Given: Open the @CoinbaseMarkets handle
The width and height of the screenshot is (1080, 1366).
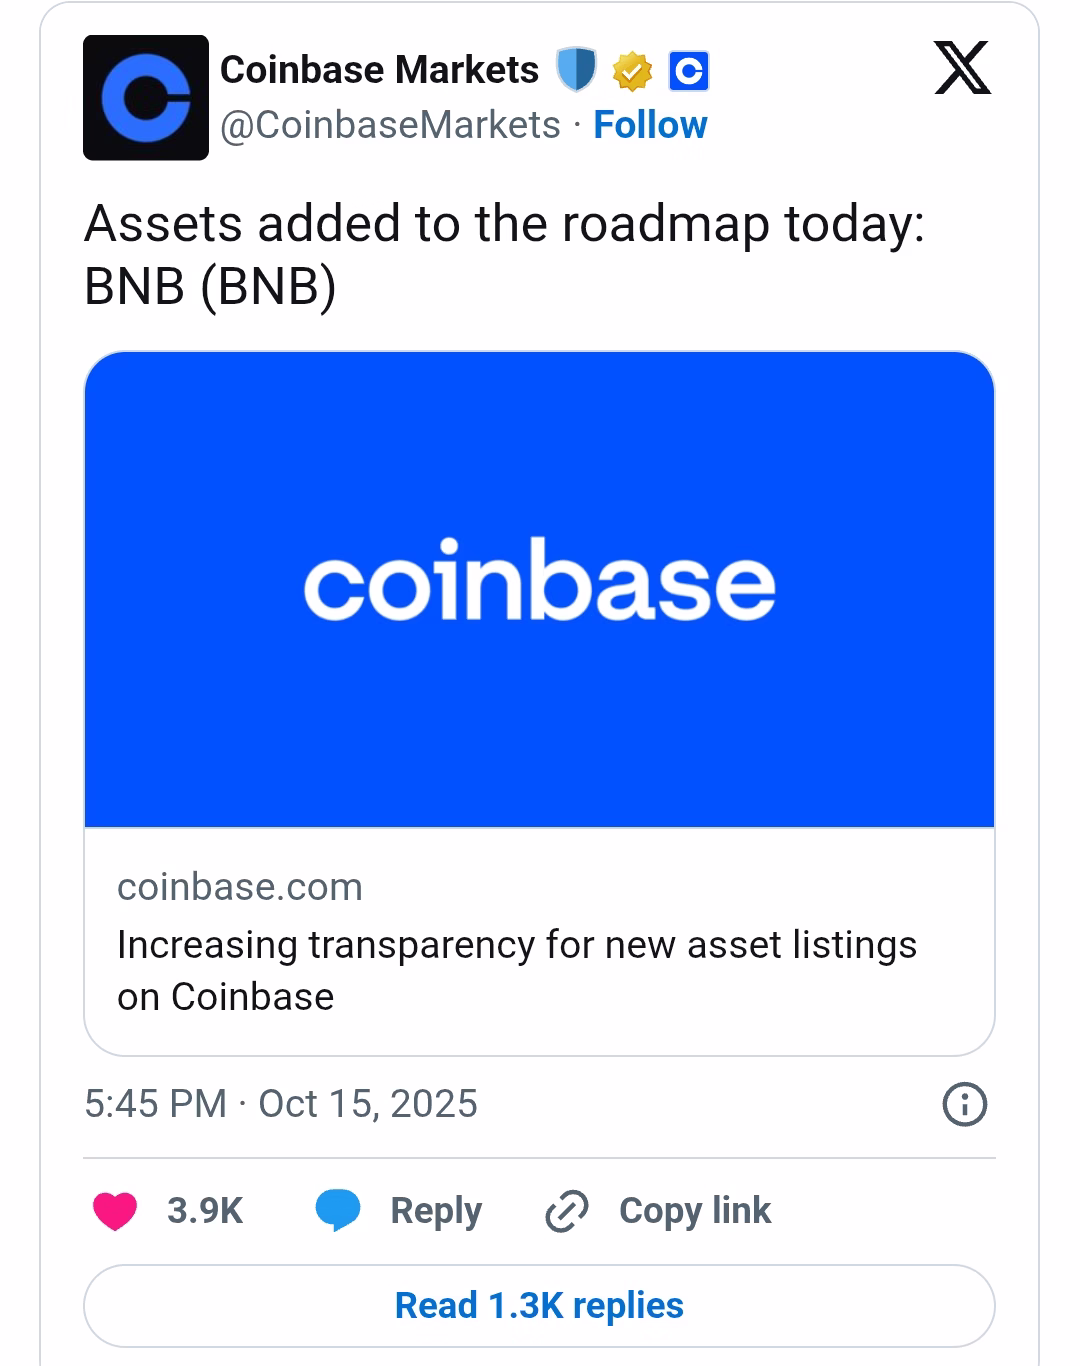Looking at the screenshot, I should (x=390, y=125).
